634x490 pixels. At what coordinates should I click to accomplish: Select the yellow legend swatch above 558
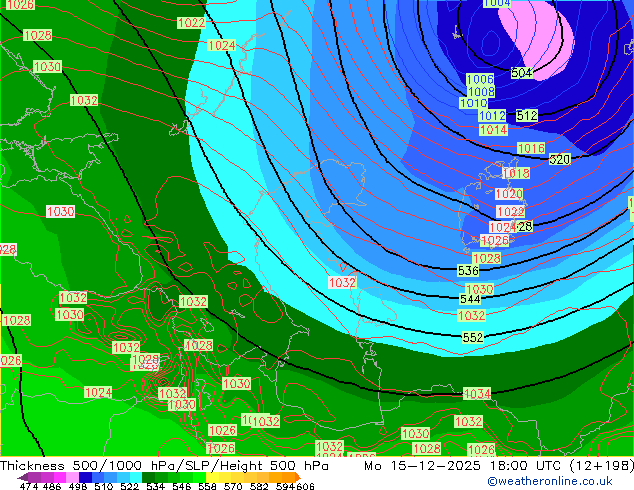tap(213, 477)
